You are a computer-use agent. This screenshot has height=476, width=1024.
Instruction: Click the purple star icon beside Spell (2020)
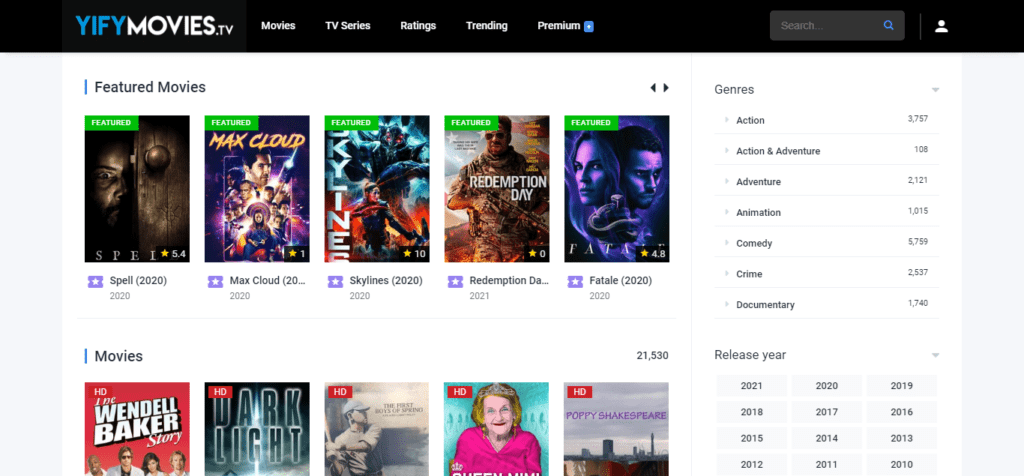(x=95, y=281)
